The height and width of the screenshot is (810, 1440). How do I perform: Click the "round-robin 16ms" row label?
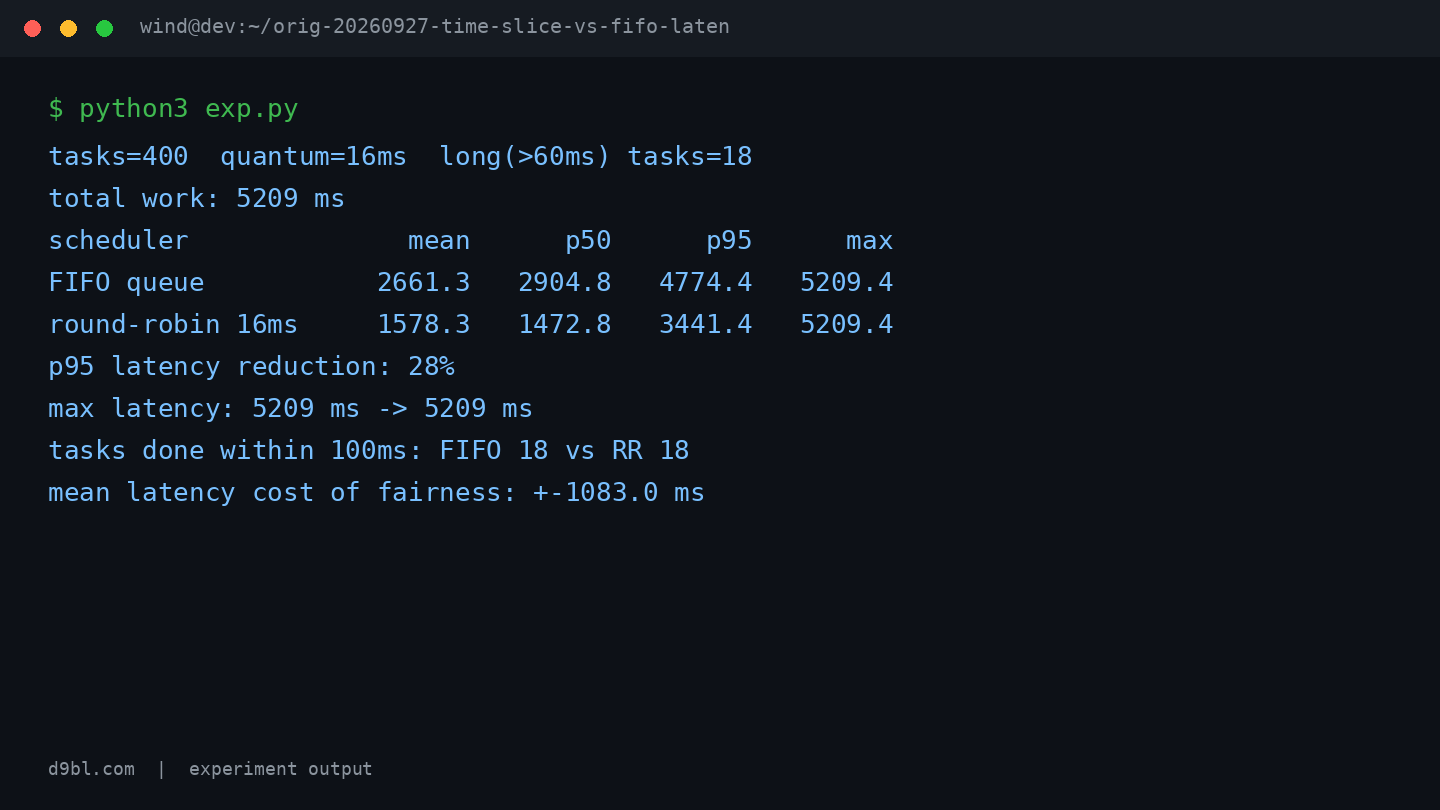173,325
